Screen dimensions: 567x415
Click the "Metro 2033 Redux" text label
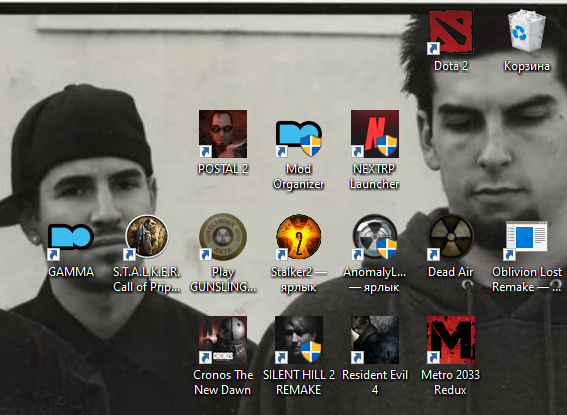click(451, 382)
